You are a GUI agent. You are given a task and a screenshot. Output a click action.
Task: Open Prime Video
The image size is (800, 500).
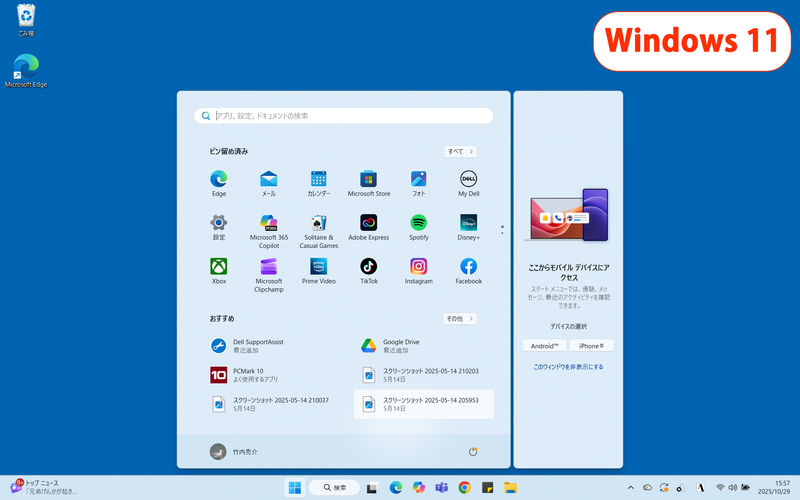[318, 271]
